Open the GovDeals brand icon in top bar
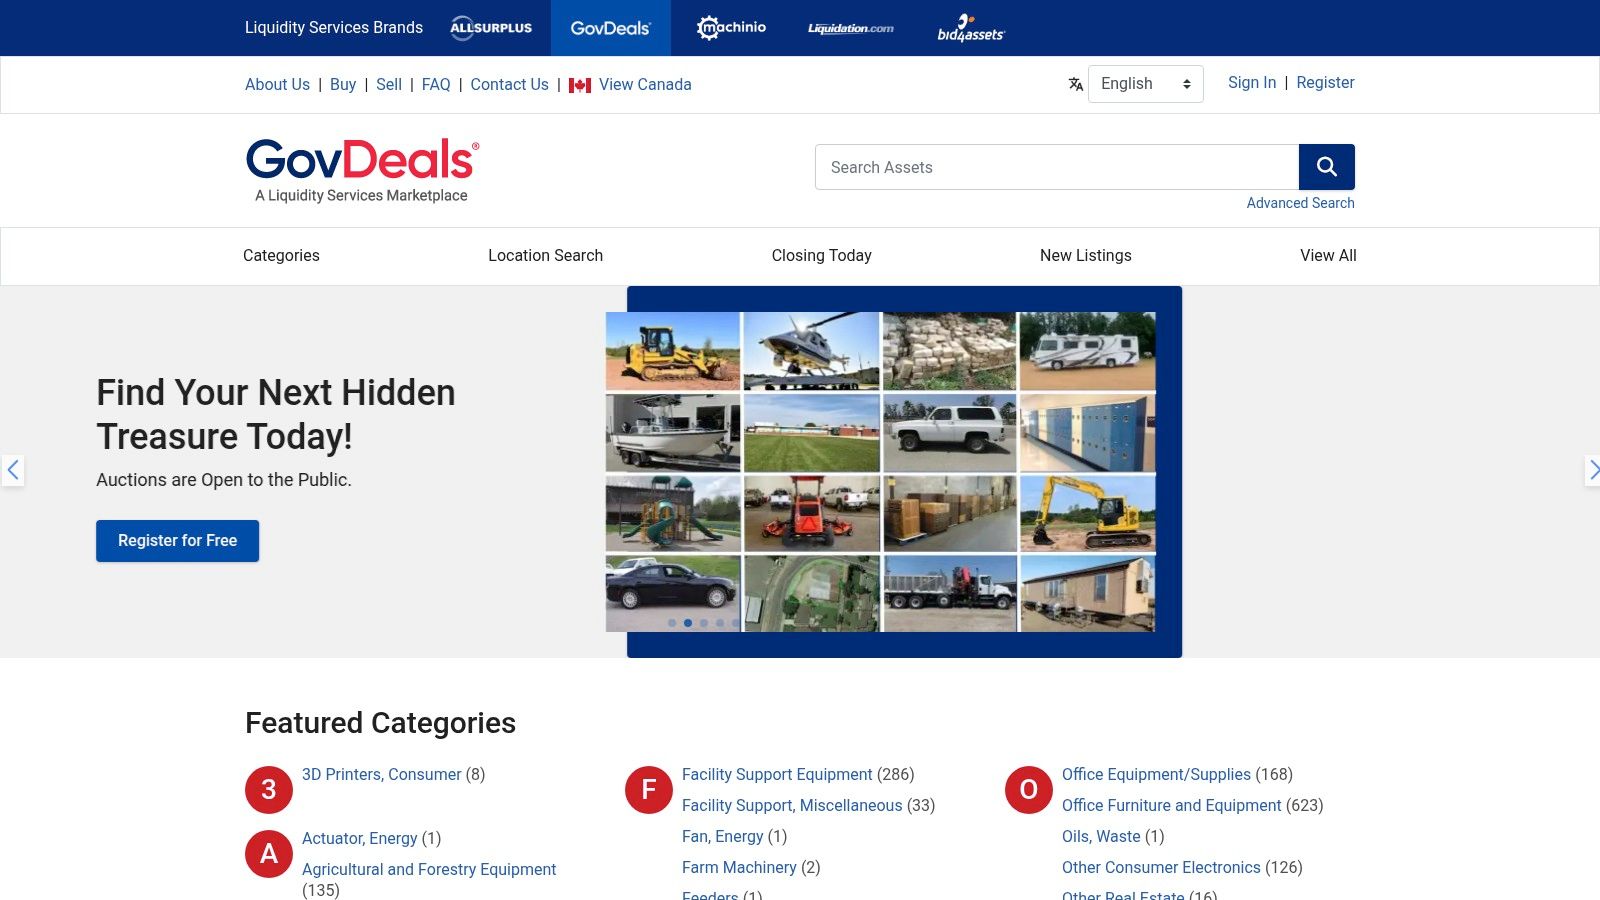1600x900 pixels. (x=610, y=28)
